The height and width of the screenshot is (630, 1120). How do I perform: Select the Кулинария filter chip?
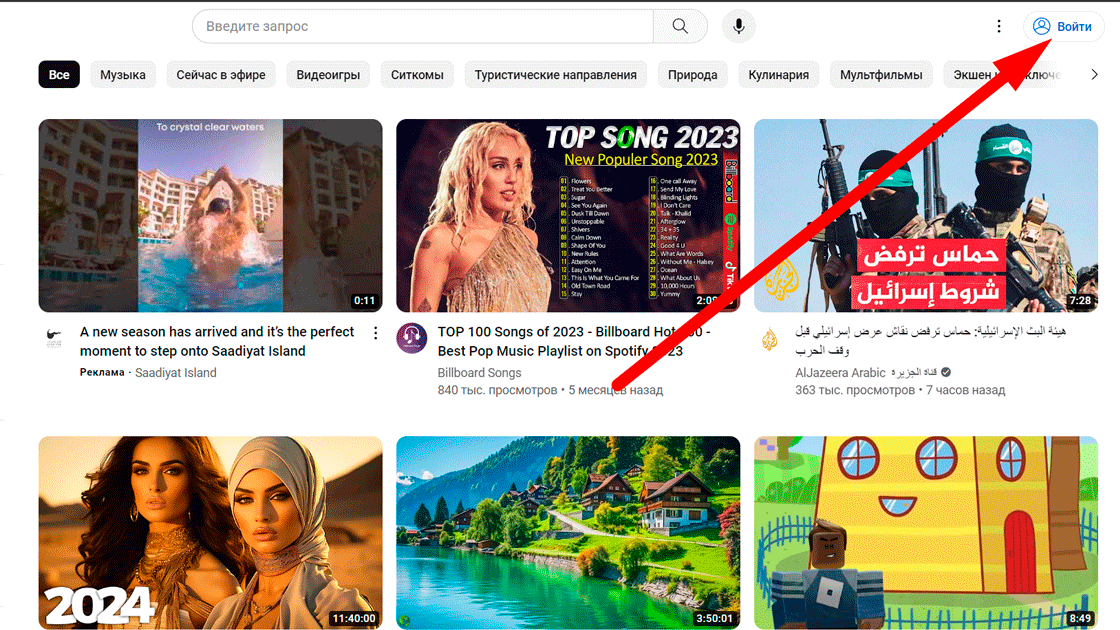[779, 74]
